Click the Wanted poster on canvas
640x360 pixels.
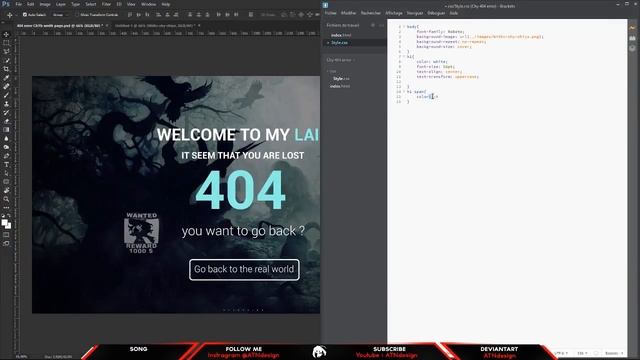coord(141,233)
